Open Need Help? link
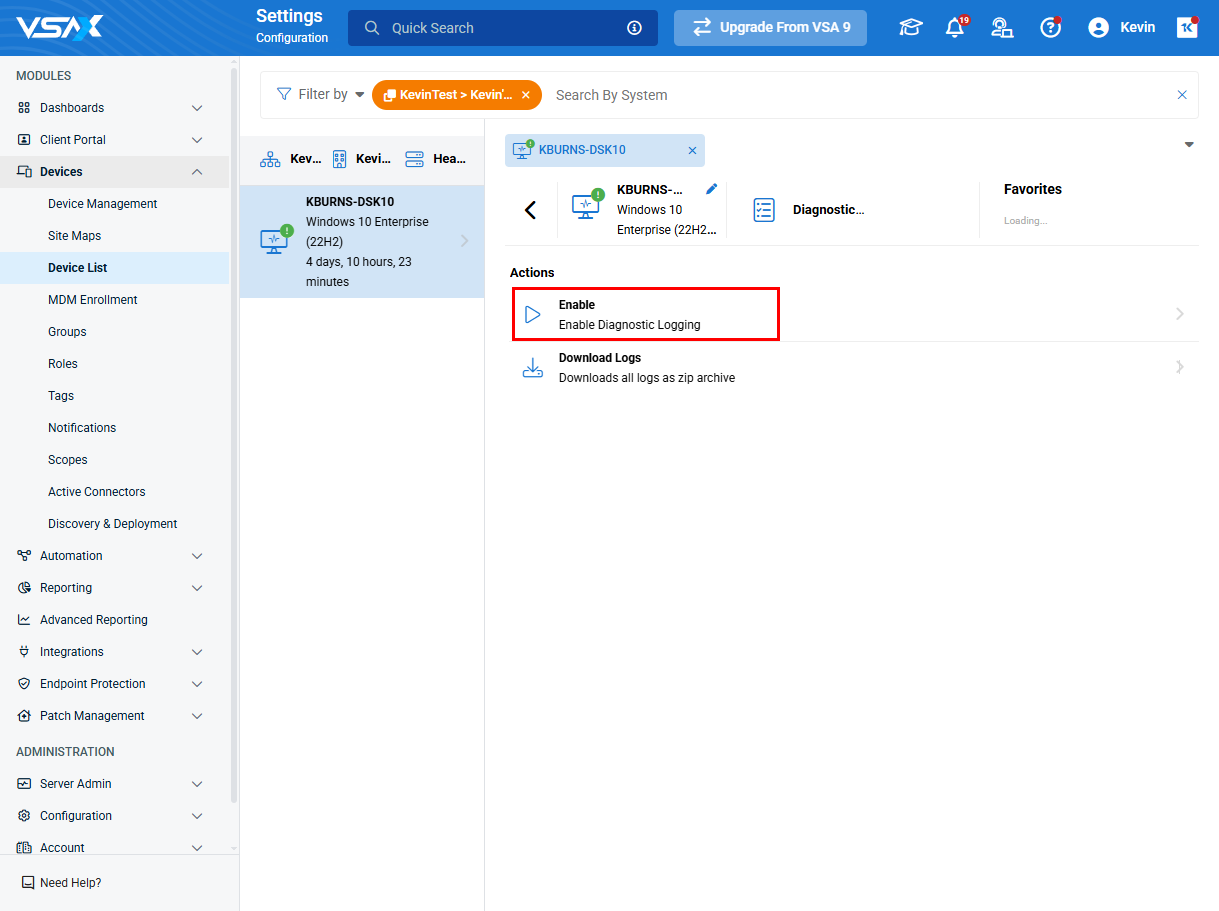 (x=71, y=883)
